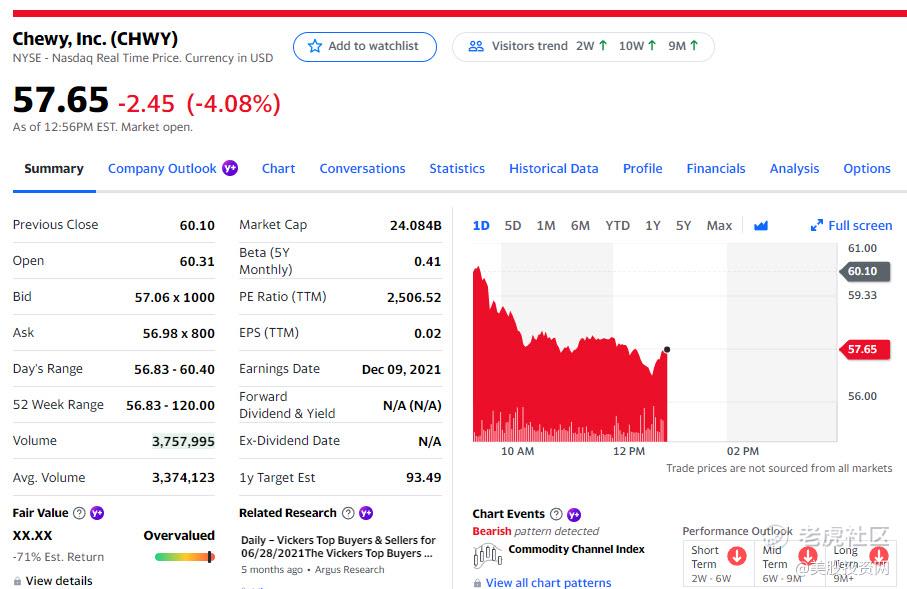Click the Related Research help question mark

pos(348,513)
